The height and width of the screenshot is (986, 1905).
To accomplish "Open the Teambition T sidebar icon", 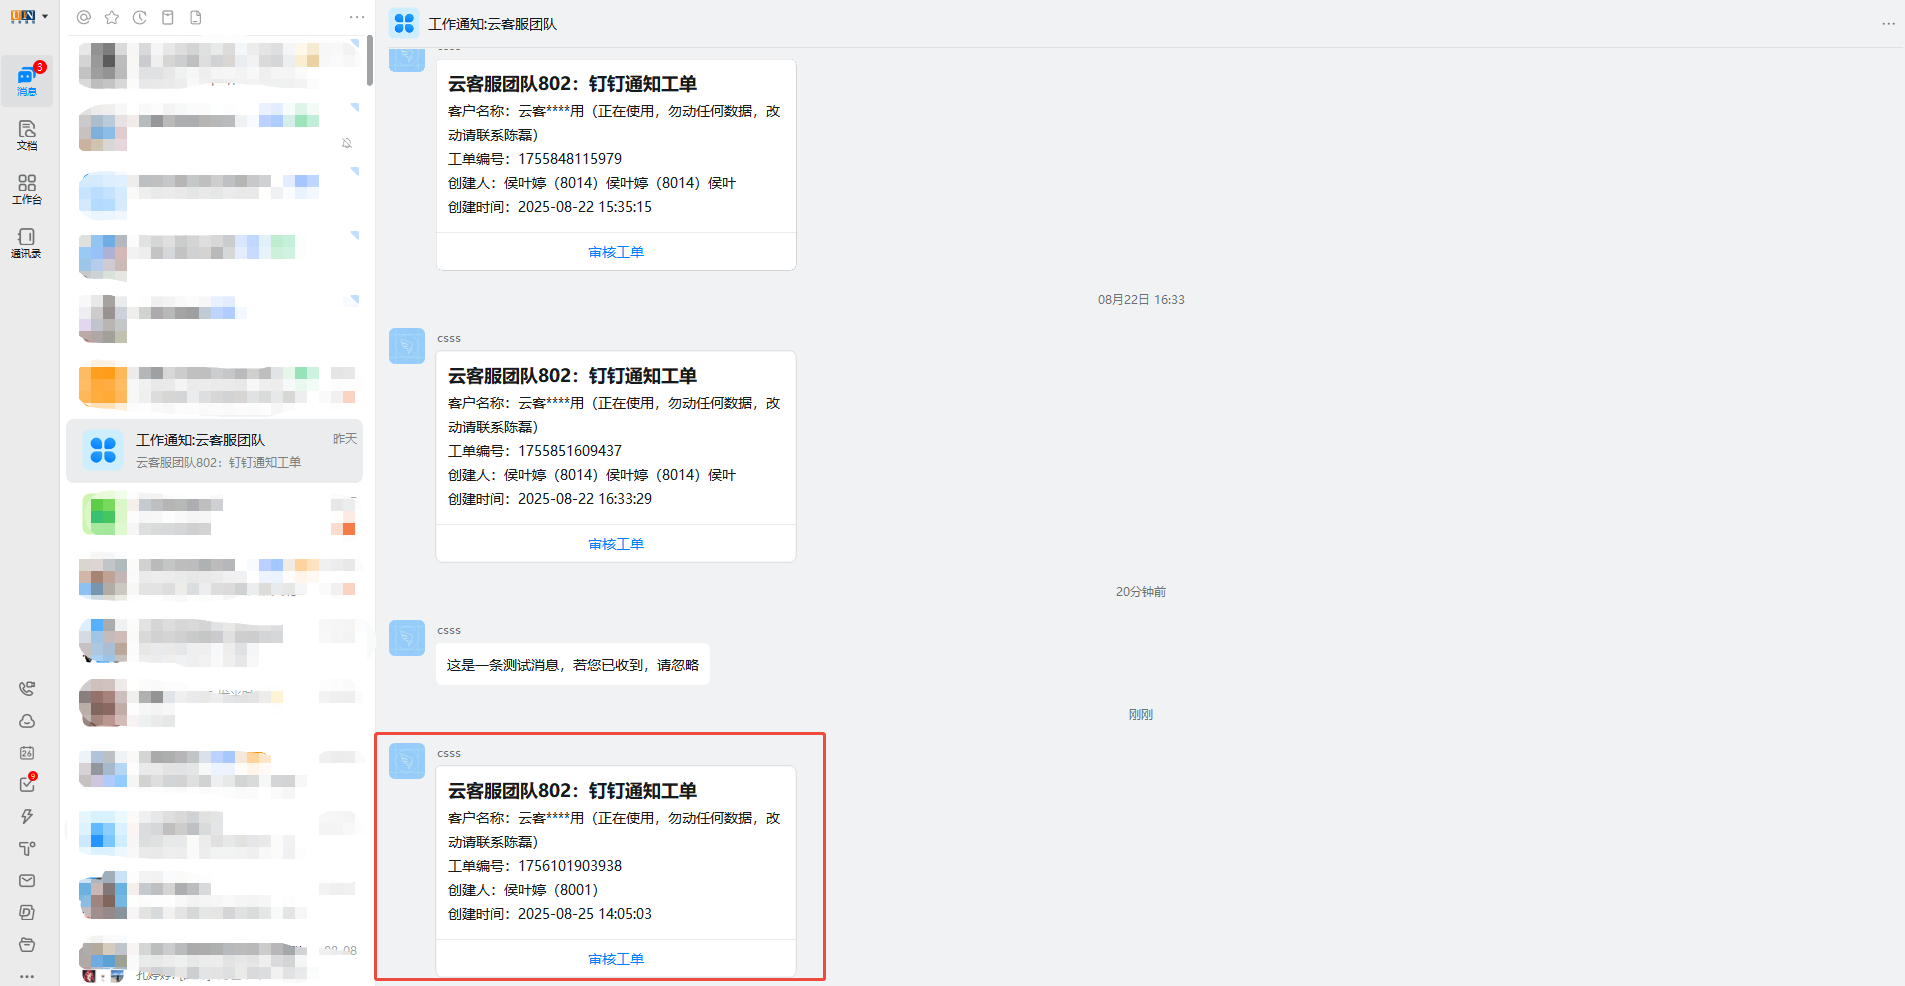I will 27,849.
